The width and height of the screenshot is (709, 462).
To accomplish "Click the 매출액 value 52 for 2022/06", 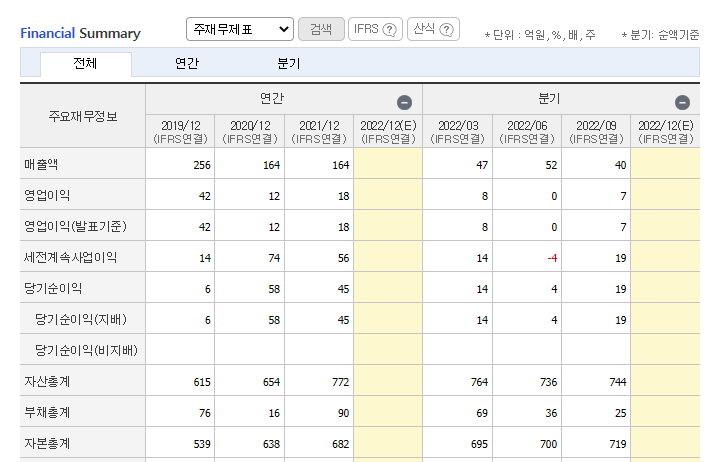I will coord(551,165).
